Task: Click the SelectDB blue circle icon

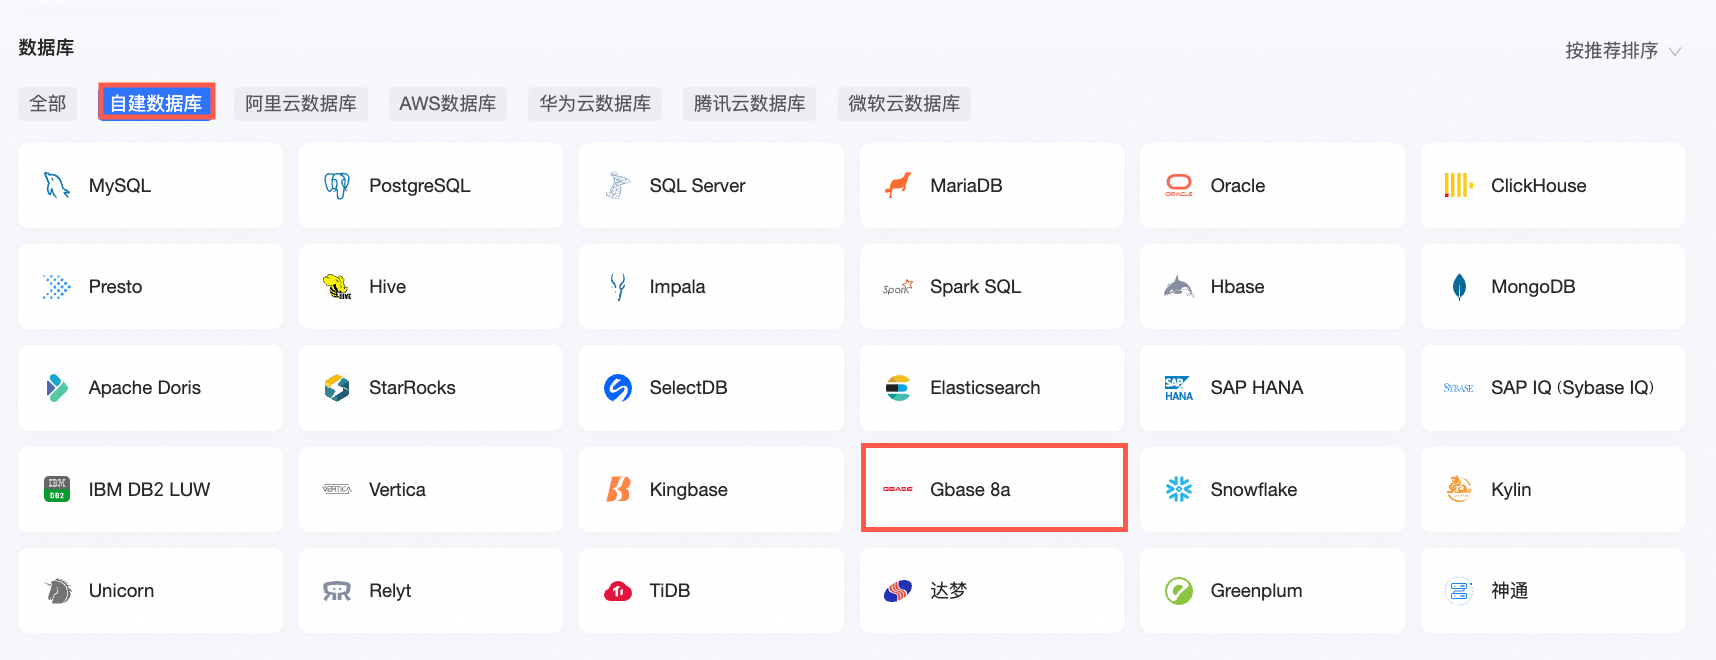Action: [x=618, y=388]
